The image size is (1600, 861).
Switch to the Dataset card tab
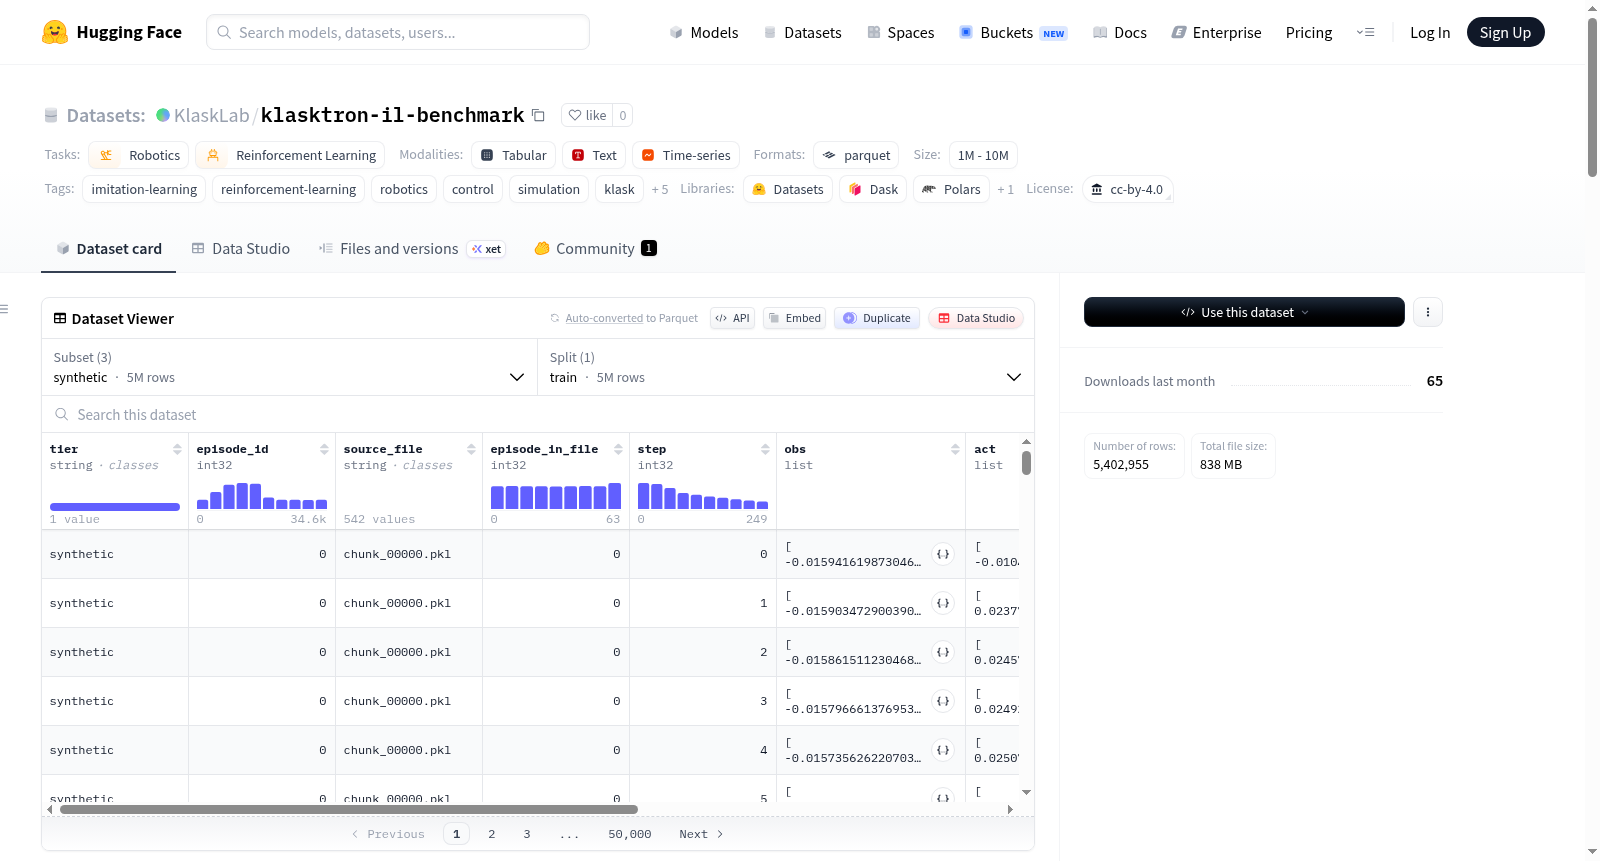click(108, 249)
